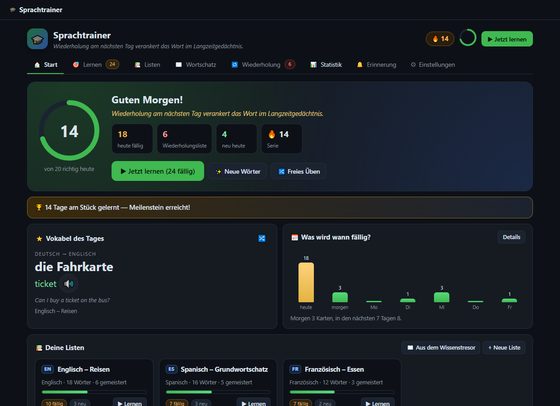
Task: Click the FR language badge
Action: [295, 369]
